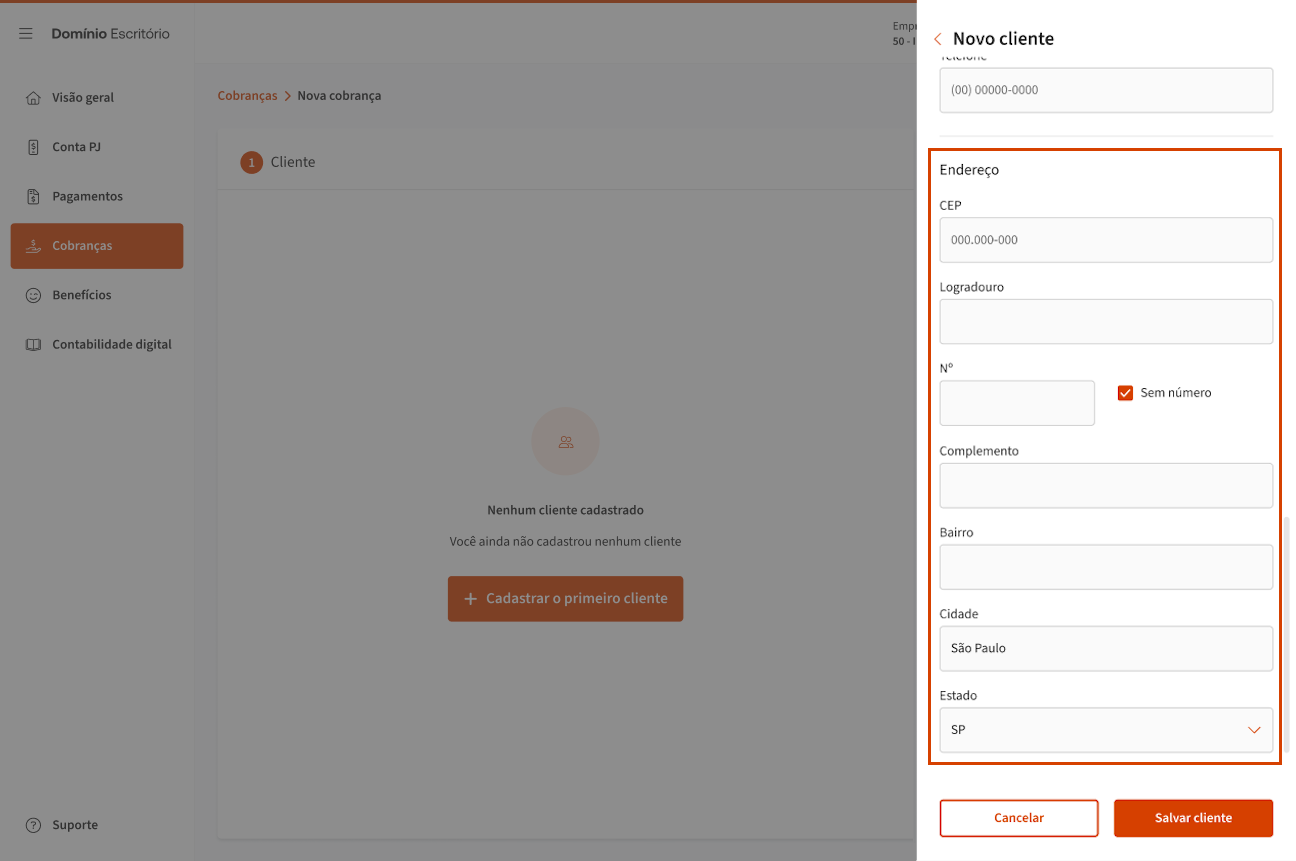Click the Telefone input field
The width and height of the screenshot is (1296, 861).
coord(1105,90)
